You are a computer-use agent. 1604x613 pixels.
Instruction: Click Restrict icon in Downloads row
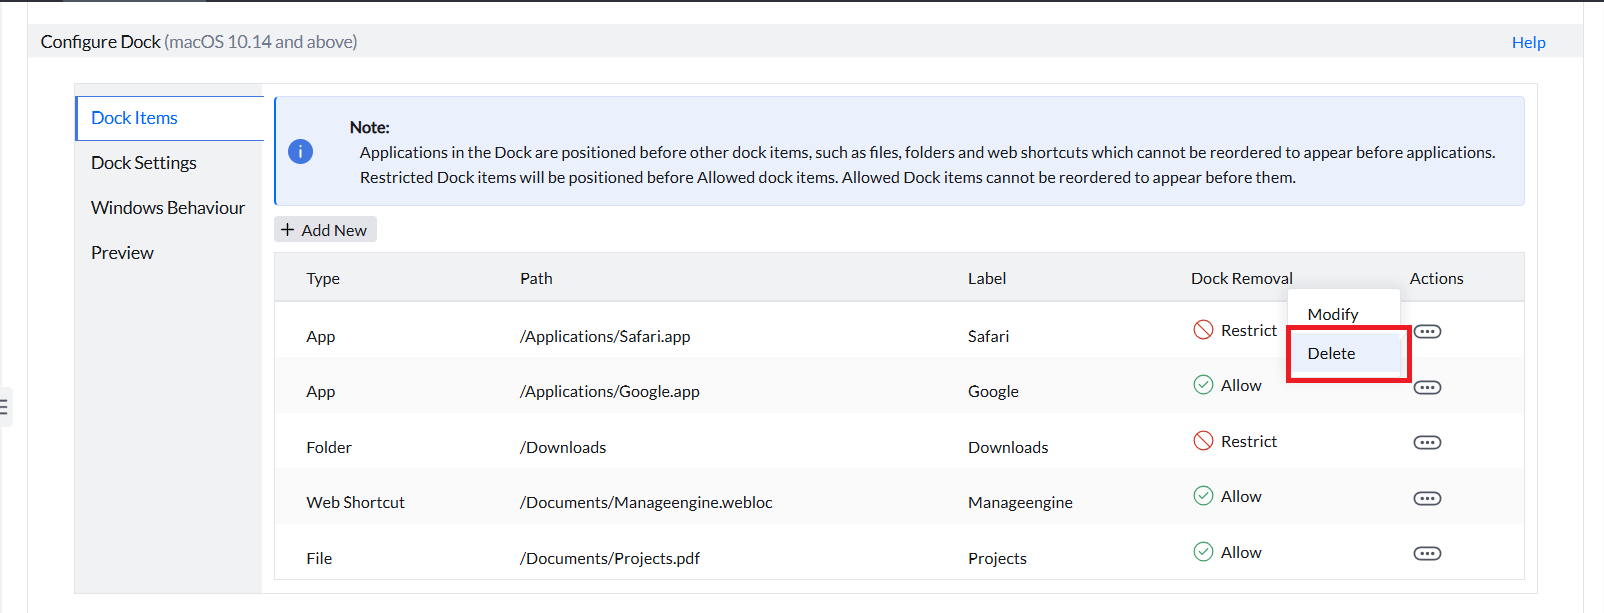[1203, 441]
